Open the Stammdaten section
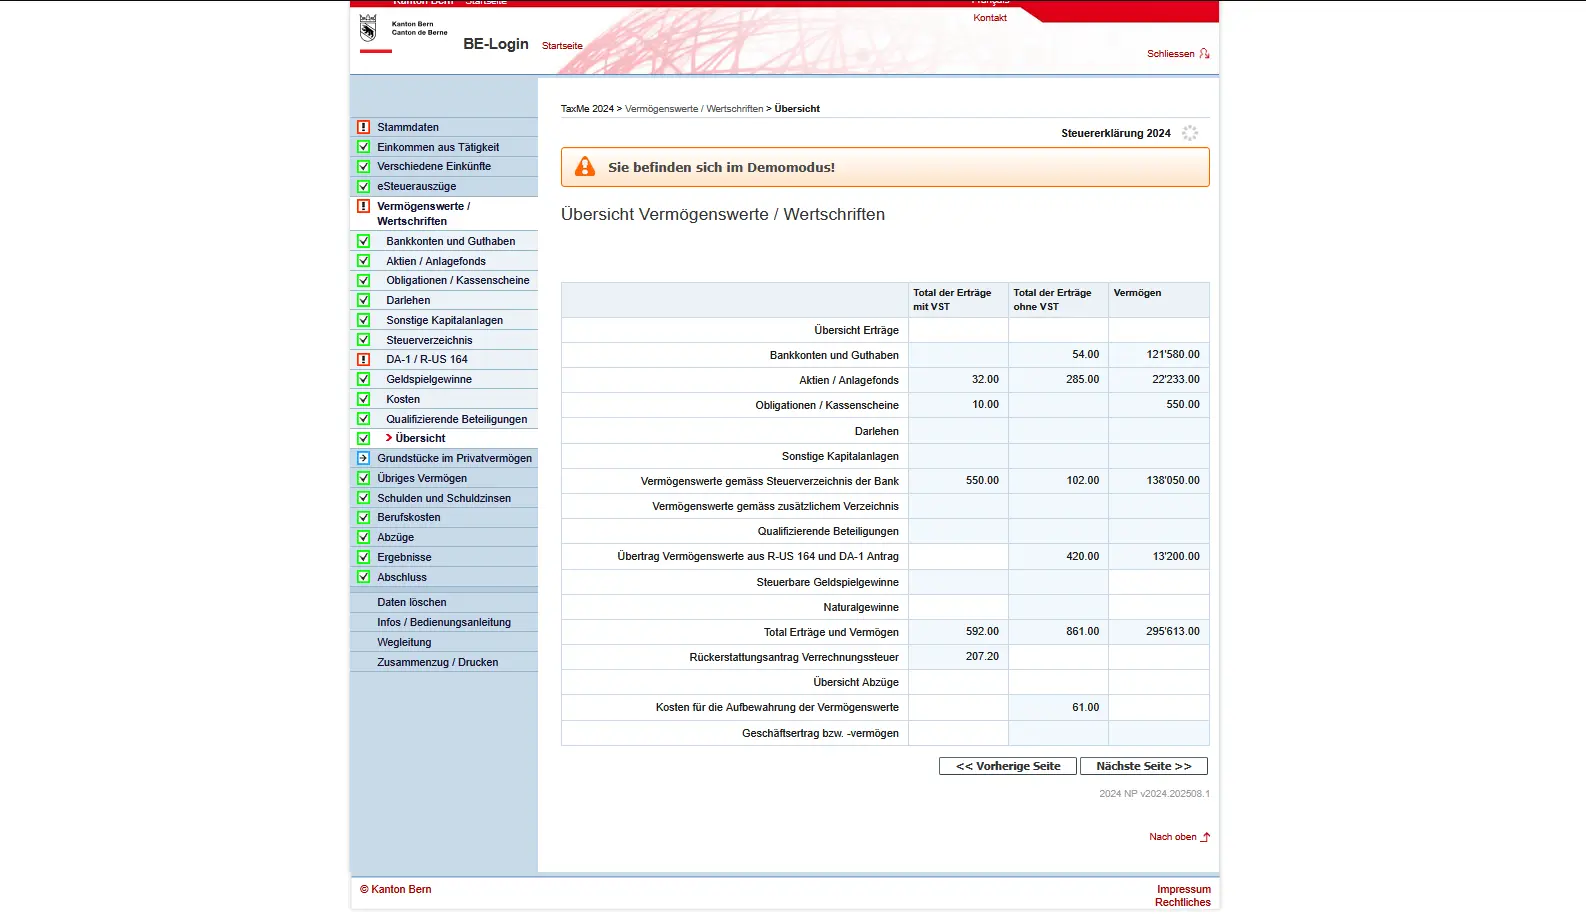This screenshot has width=1586, height=920. pos(408,127)
